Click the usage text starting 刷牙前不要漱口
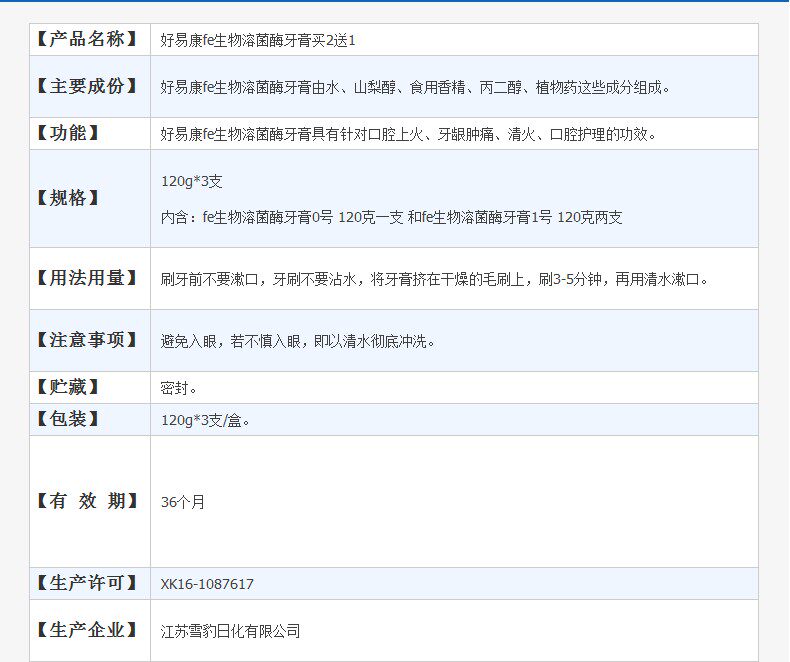790x662 pixels. click(x=435, y=279)
